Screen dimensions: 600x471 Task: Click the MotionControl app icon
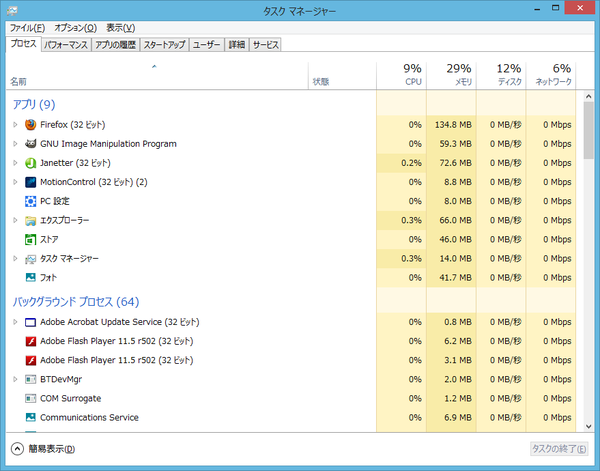(30, 182)
